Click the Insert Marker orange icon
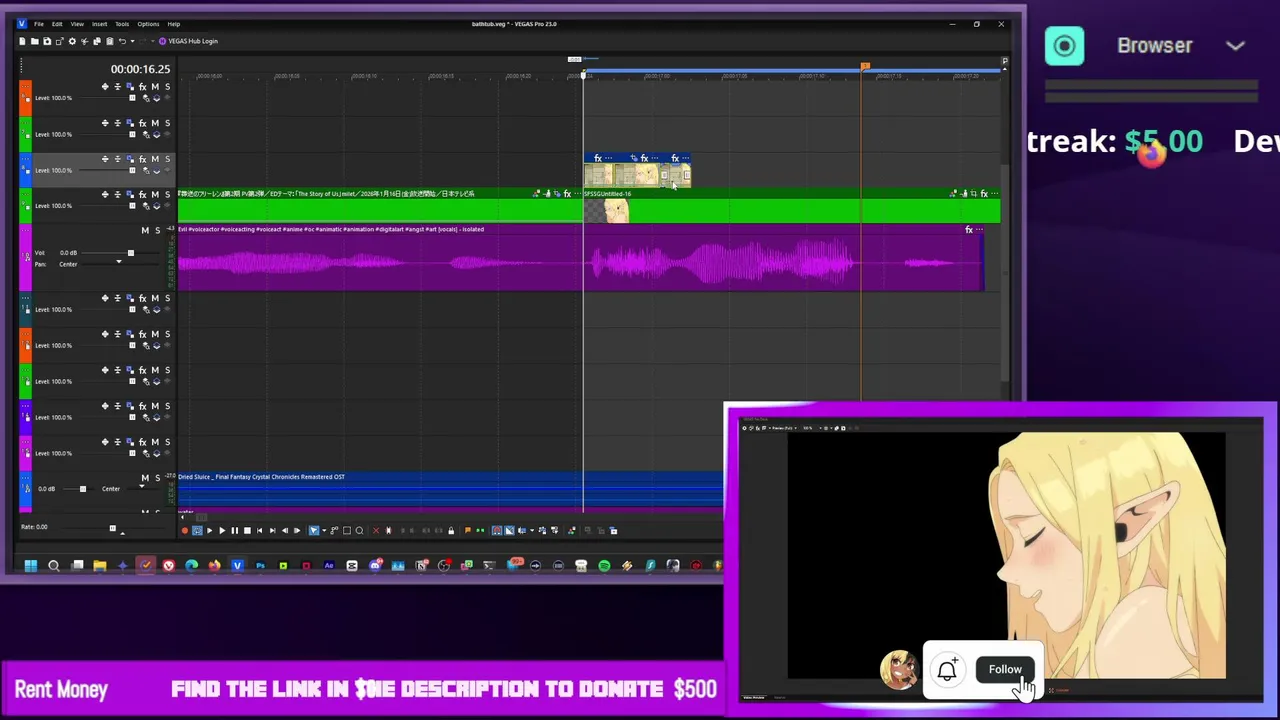The width and height of the screenshot is (1280, 720). (x=467, y=531)
